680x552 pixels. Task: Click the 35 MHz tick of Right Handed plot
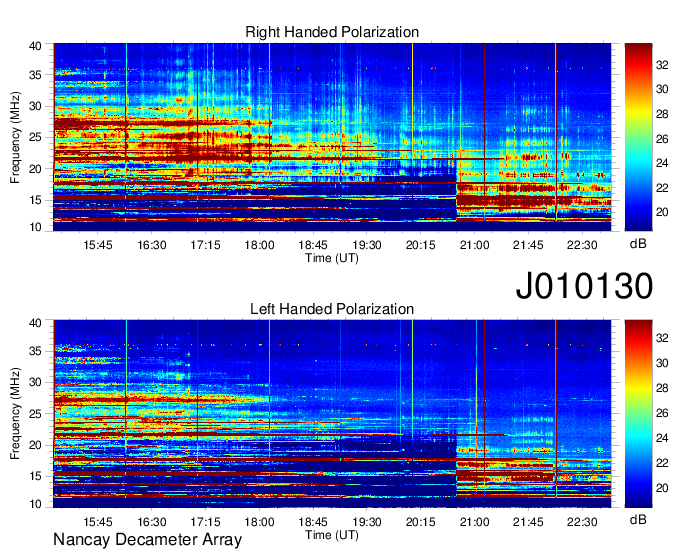tap(35, 75)
